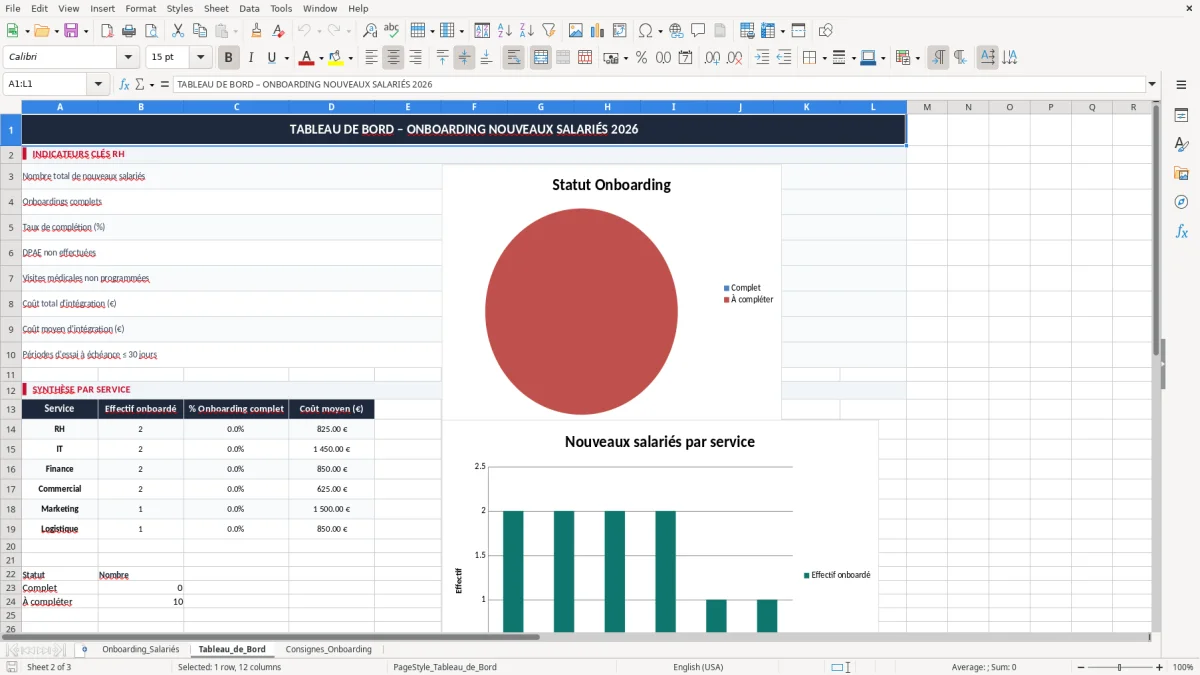Viewport: 1200px width, 675px height.
Task: Open the Data menu
Action: 249,8
